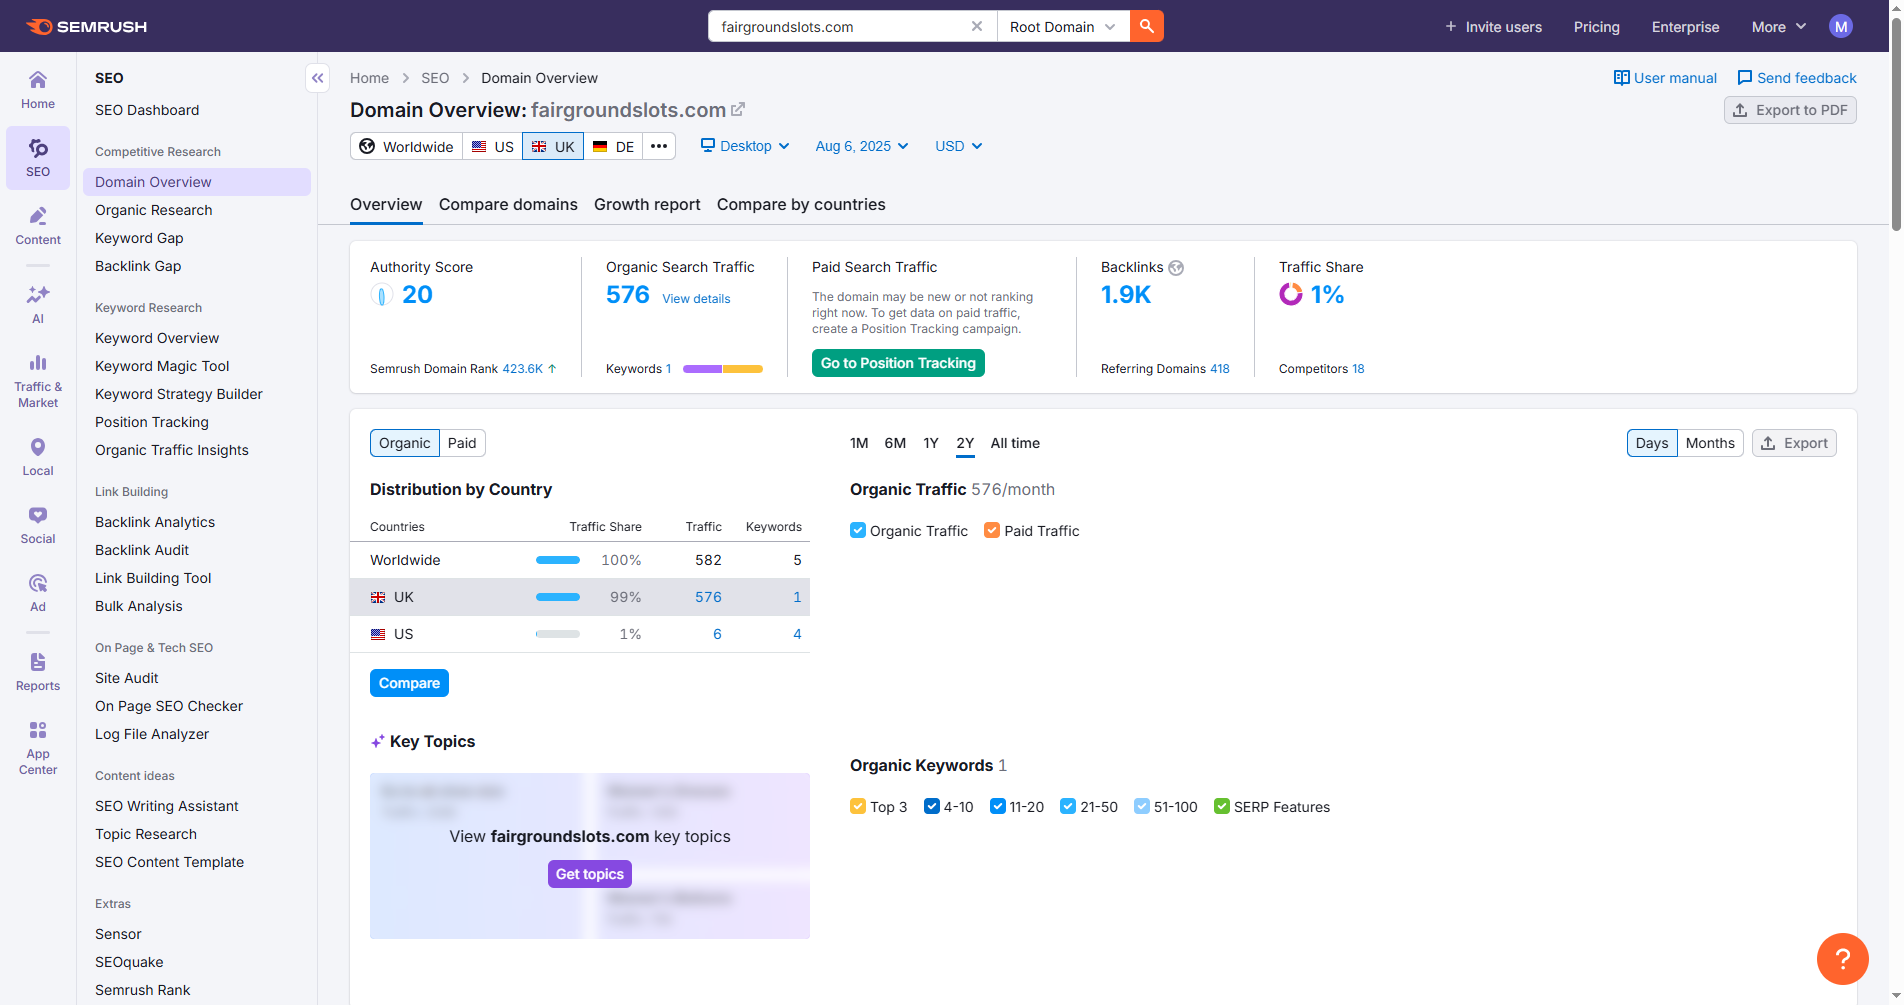The image size is (1904, 1005).
Task: Open the Local sidebar icon
Action: click(x=38, y=457)
